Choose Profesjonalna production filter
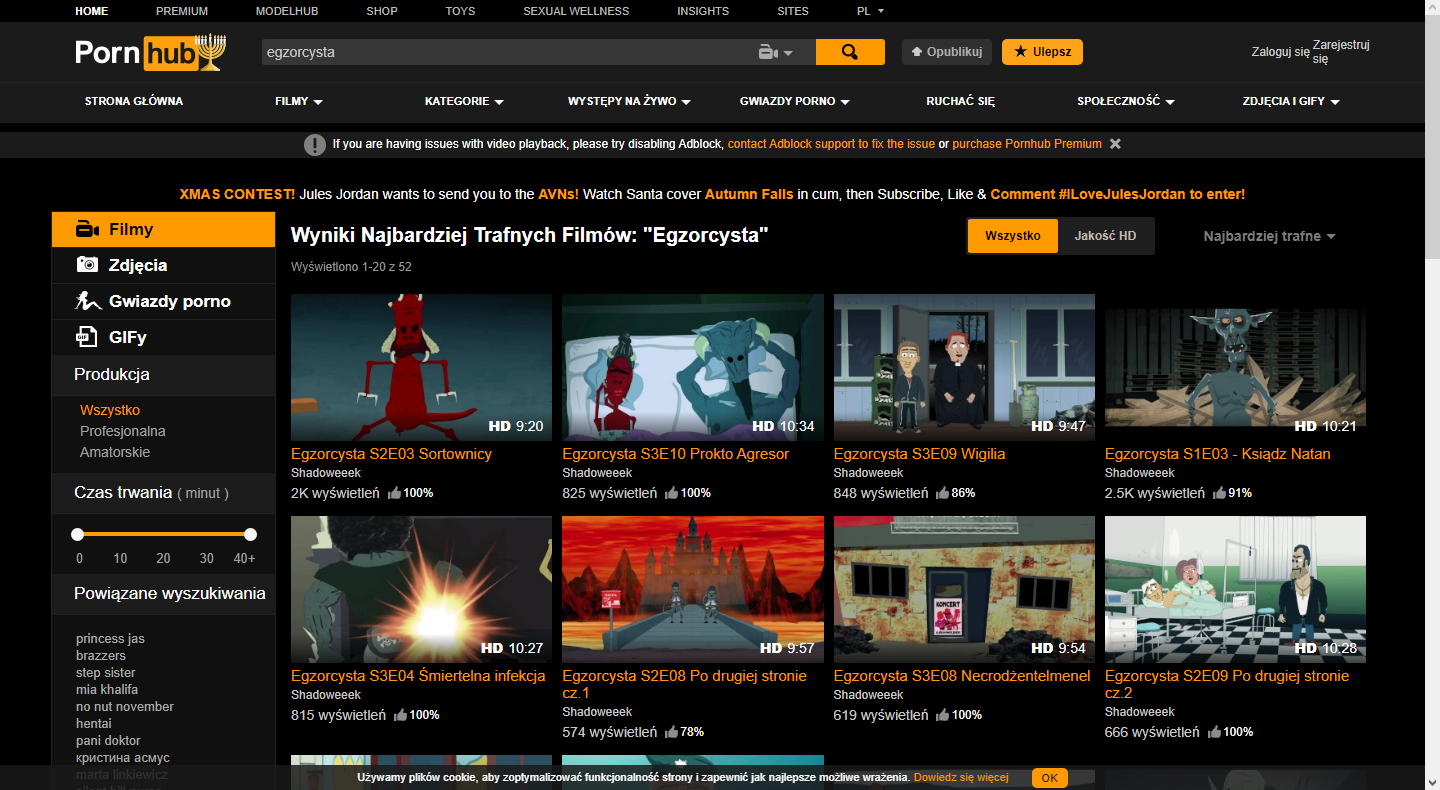1440x790 pixels. coord(123,431)
